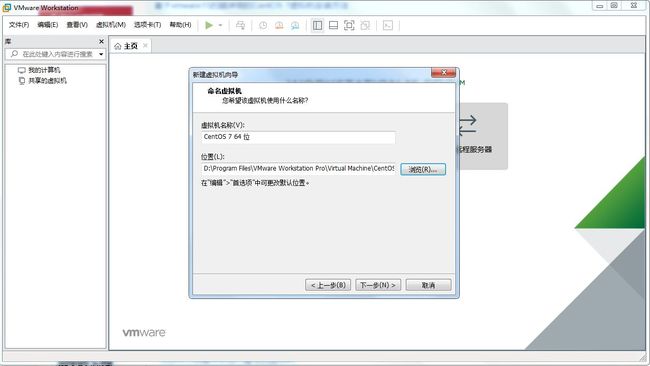Open the 文件(F) menu
650x366 pixels.
(x=19, y=25)
